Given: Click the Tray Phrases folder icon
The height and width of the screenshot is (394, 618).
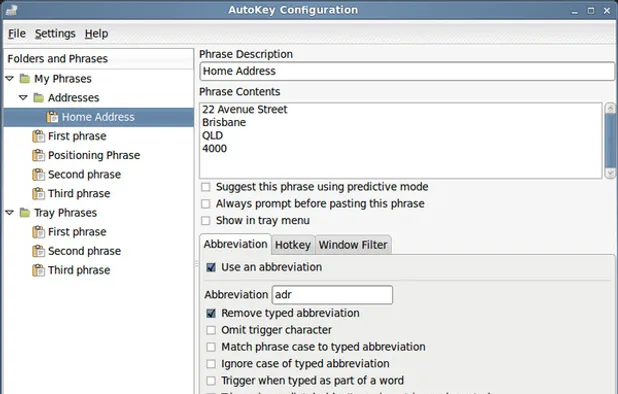Looking at the screenshot, I should click(x=25, y=213).
